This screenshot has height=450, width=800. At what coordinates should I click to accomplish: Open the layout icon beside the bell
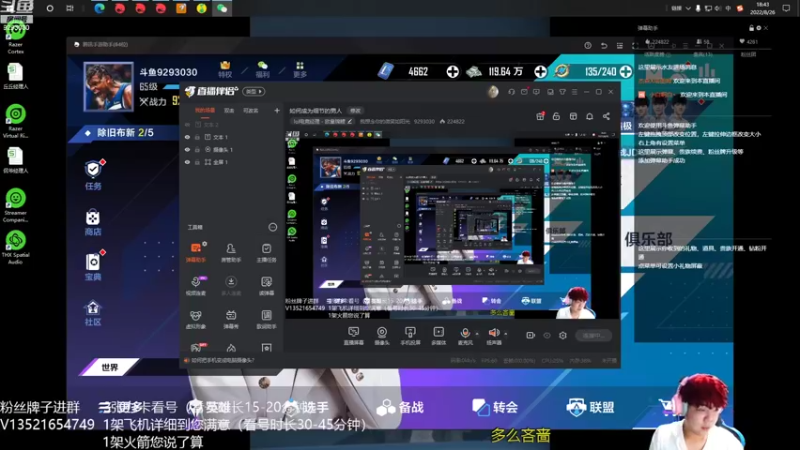point(573,116)
